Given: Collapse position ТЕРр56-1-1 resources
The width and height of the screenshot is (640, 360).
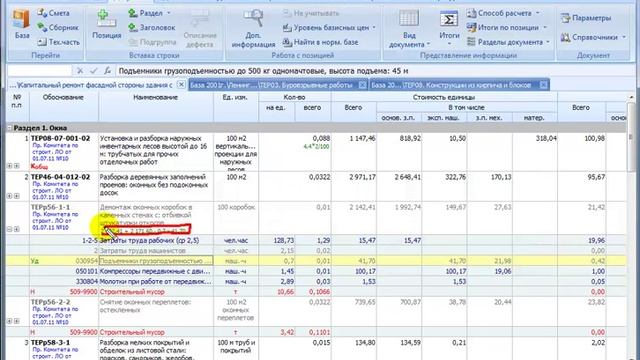Looking at the screenshot, I should click(x=10, y=229).
